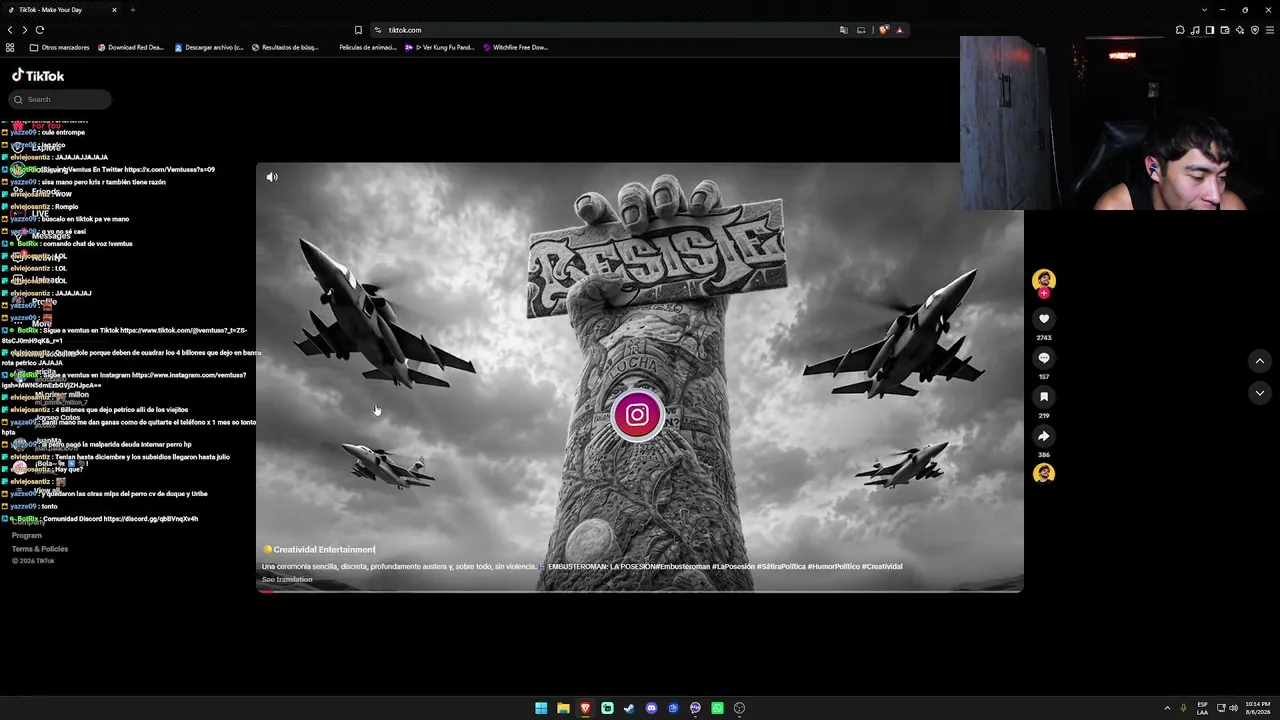Open the video comments bubble
The image size is (1280, 720).
(x=1044, y=358)
